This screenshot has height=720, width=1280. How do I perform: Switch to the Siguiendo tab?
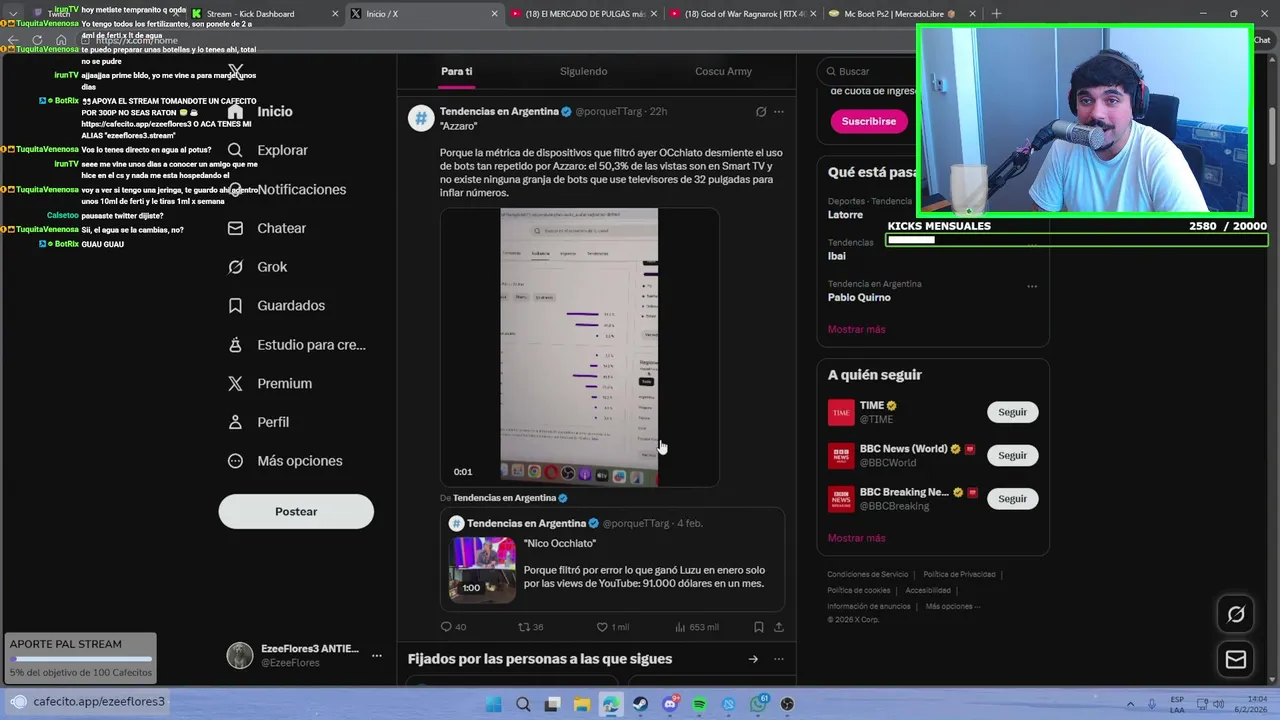point(583,72)
